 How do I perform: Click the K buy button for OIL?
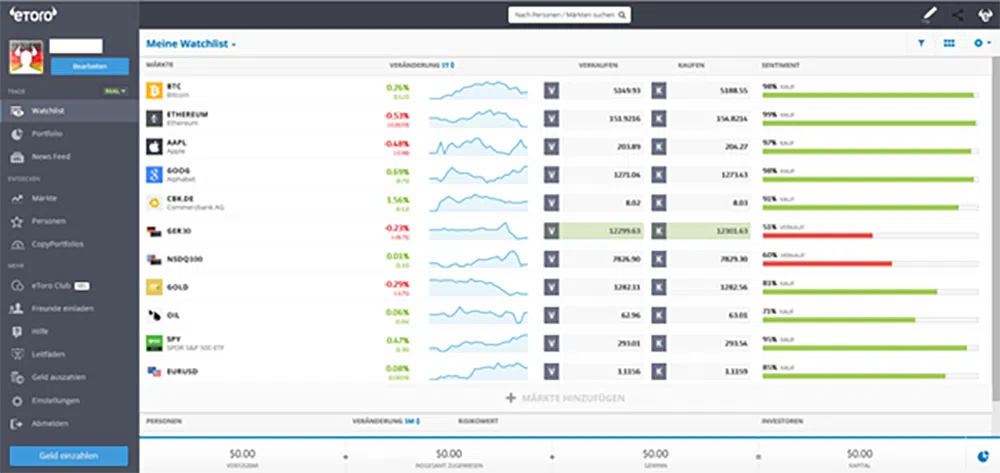pyautogui.click(x=659, y=315)
